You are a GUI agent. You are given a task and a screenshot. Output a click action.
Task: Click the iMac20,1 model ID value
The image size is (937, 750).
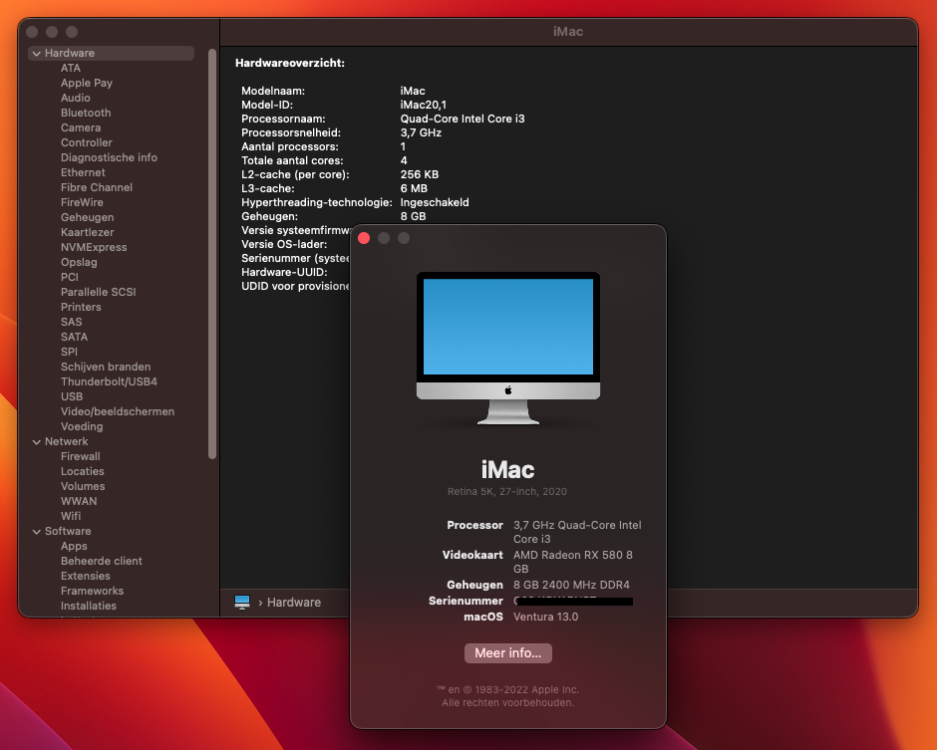[423, 105]
